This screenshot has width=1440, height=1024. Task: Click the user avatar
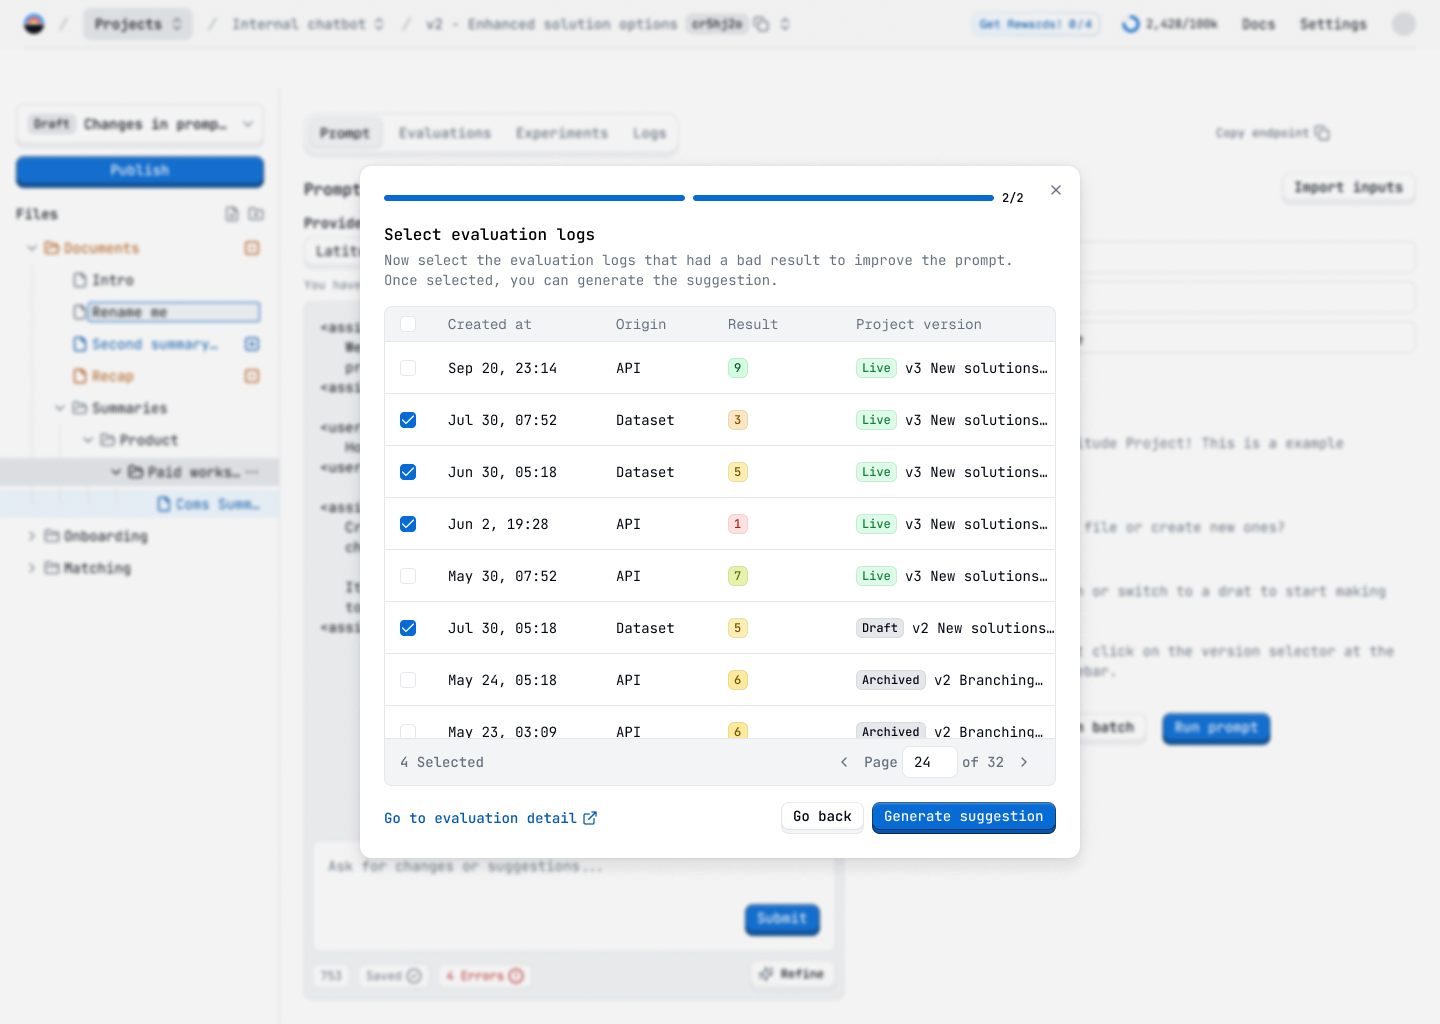click(1404, 24)
